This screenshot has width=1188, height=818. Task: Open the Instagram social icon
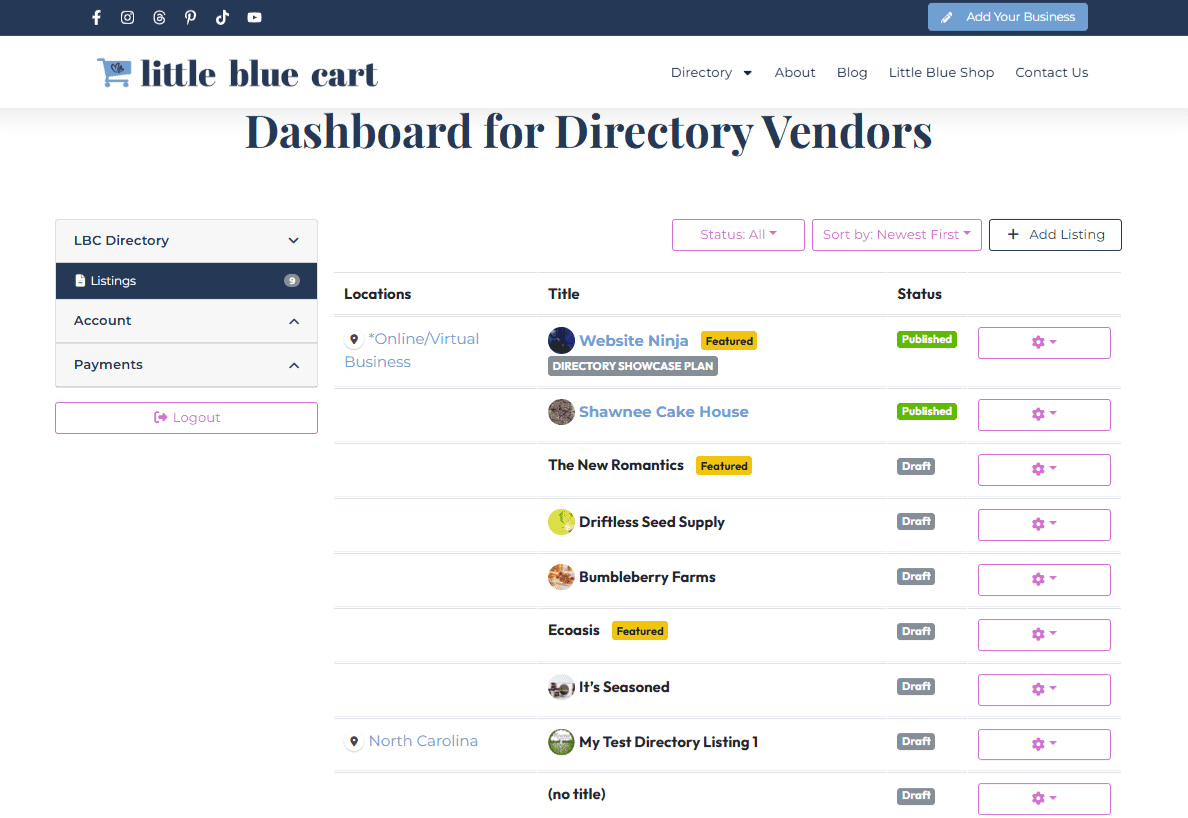point(127,17)
